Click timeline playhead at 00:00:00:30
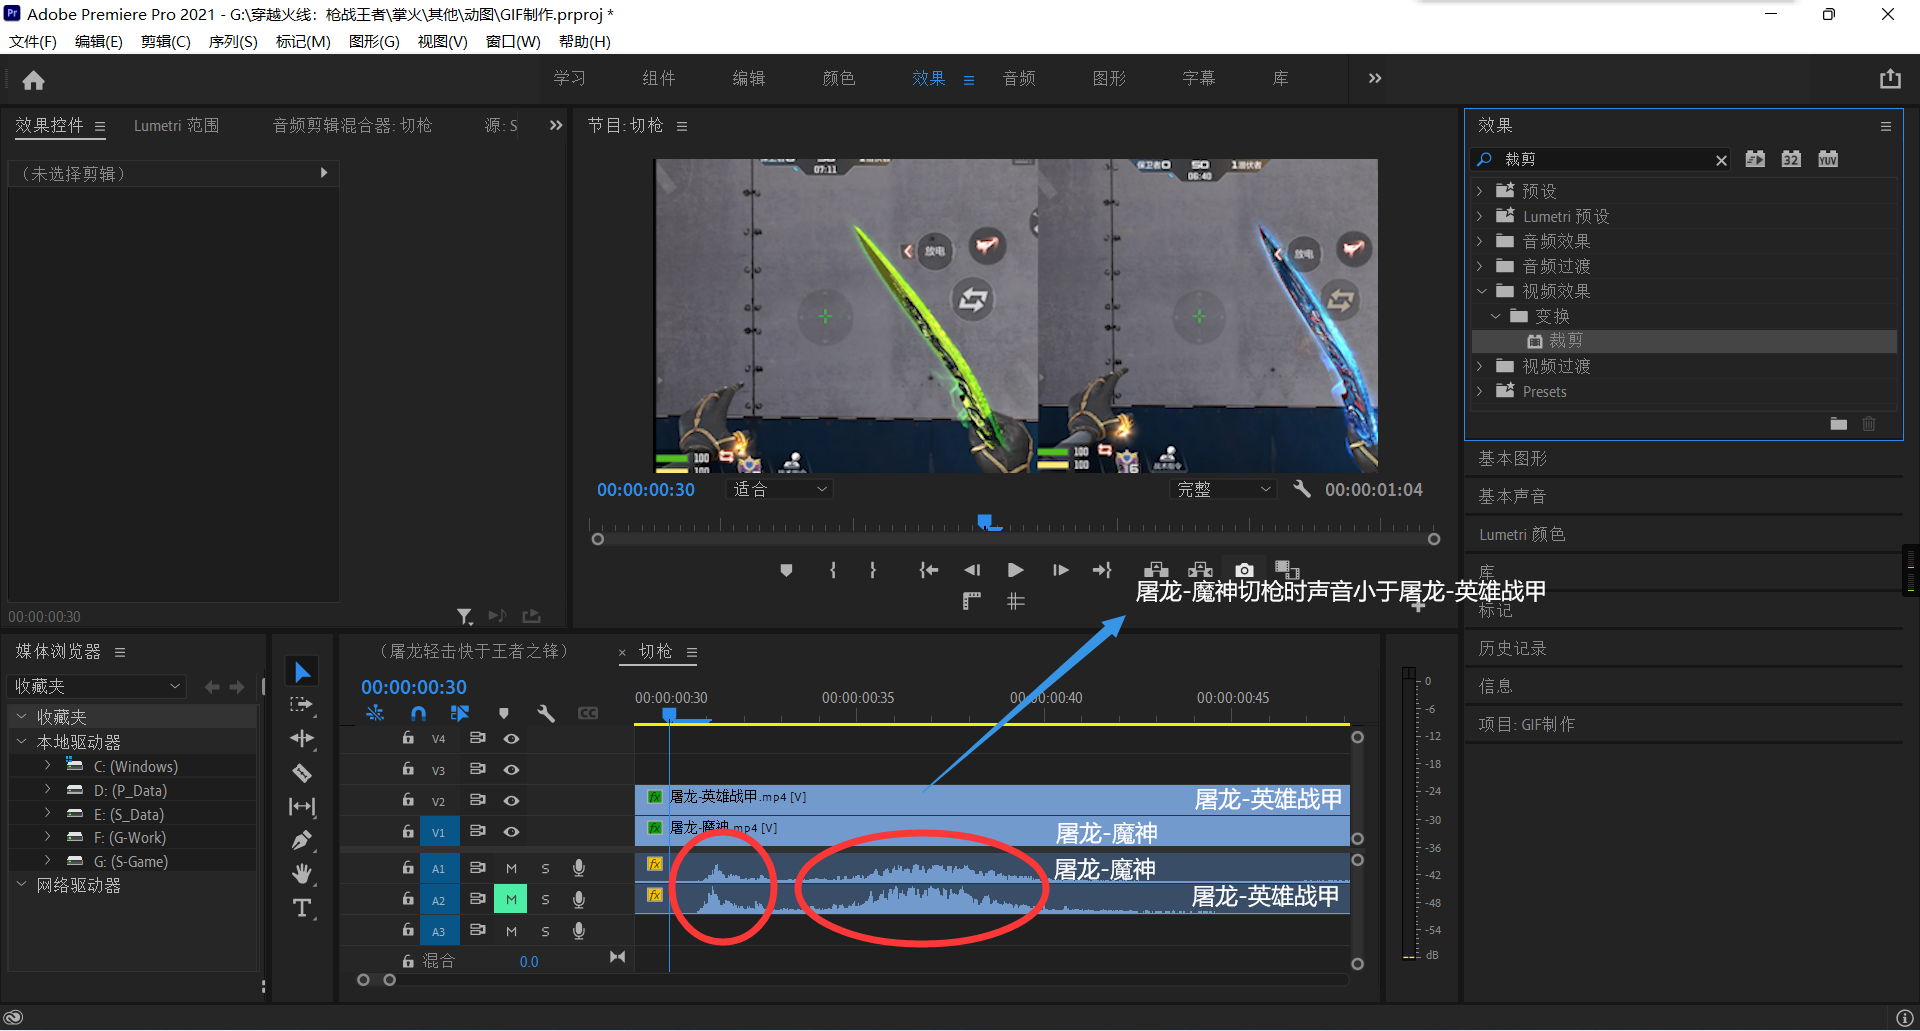 [x=669, y=715]
